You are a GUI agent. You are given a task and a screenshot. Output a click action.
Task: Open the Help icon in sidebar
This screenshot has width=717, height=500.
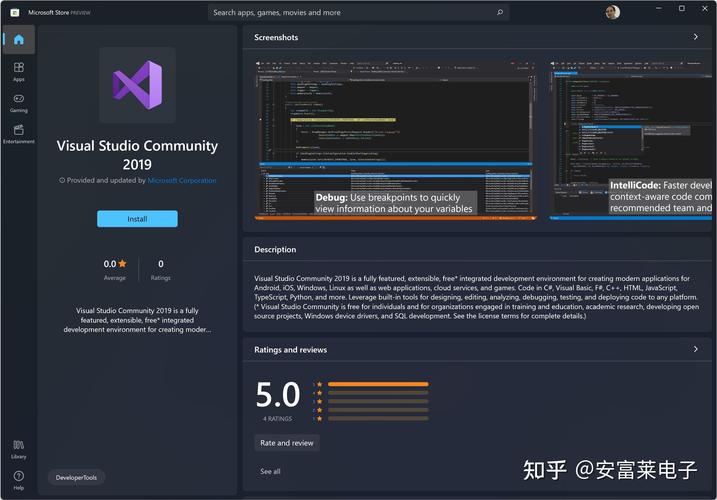click(19, 480)
